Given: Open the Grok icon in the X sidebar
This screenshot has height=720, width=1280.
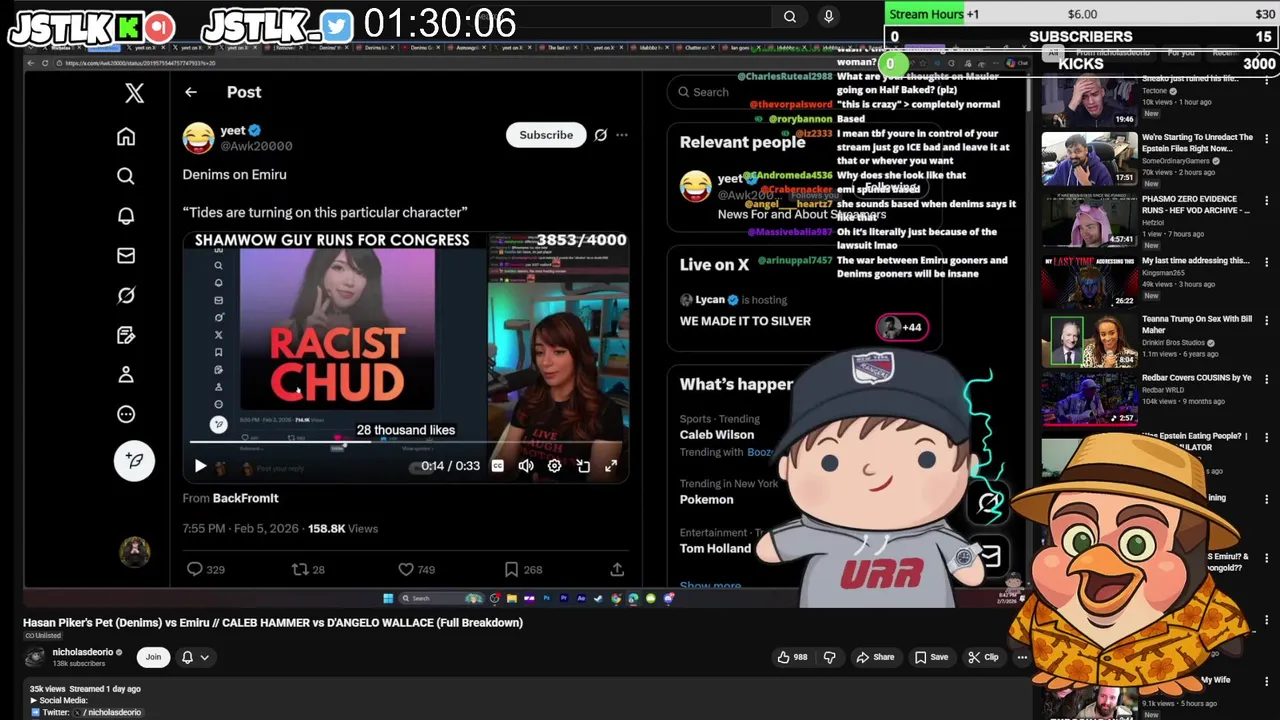Looking at the screenshot, I should [126, 295].
